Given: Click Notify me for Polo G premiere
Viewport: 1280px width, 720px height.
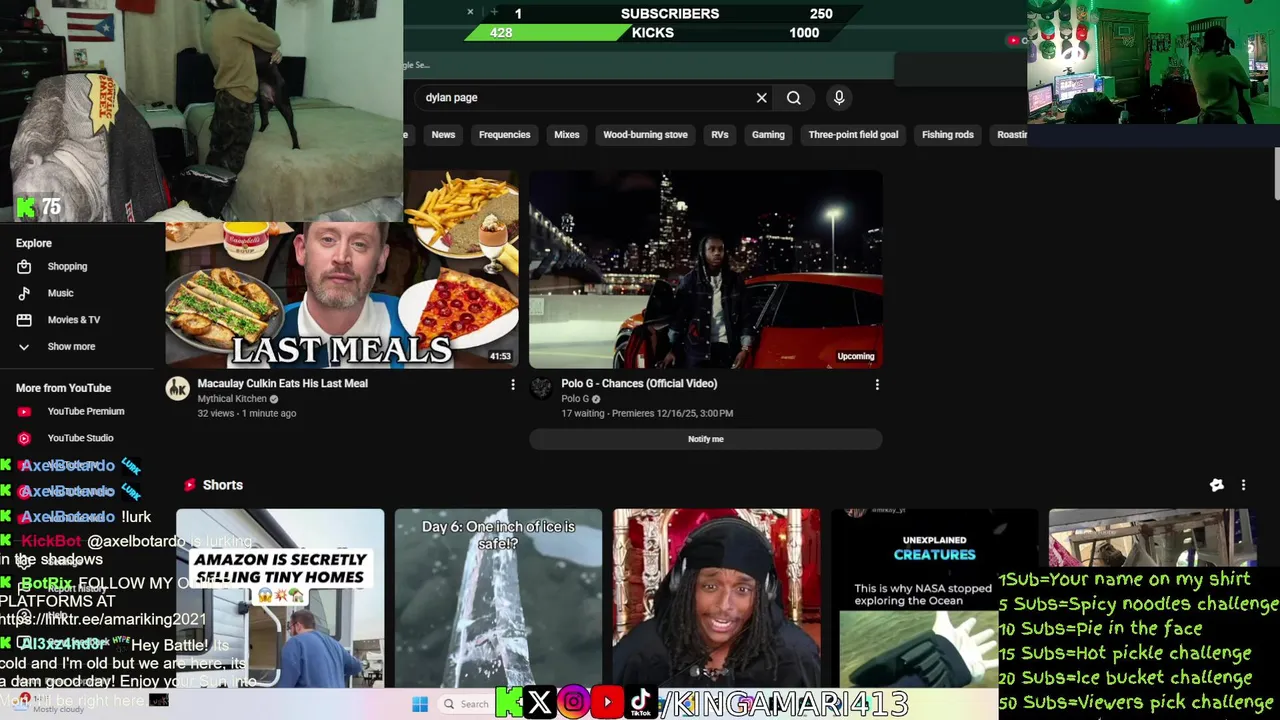Looking at the screenshot, I should pos(706,439).
